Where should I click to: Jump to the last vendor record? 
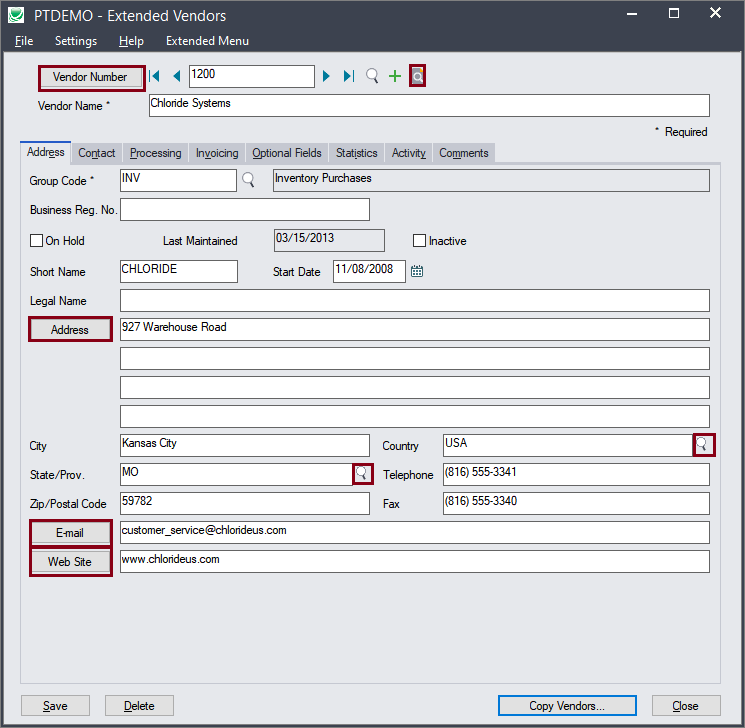tap(348, 76)
